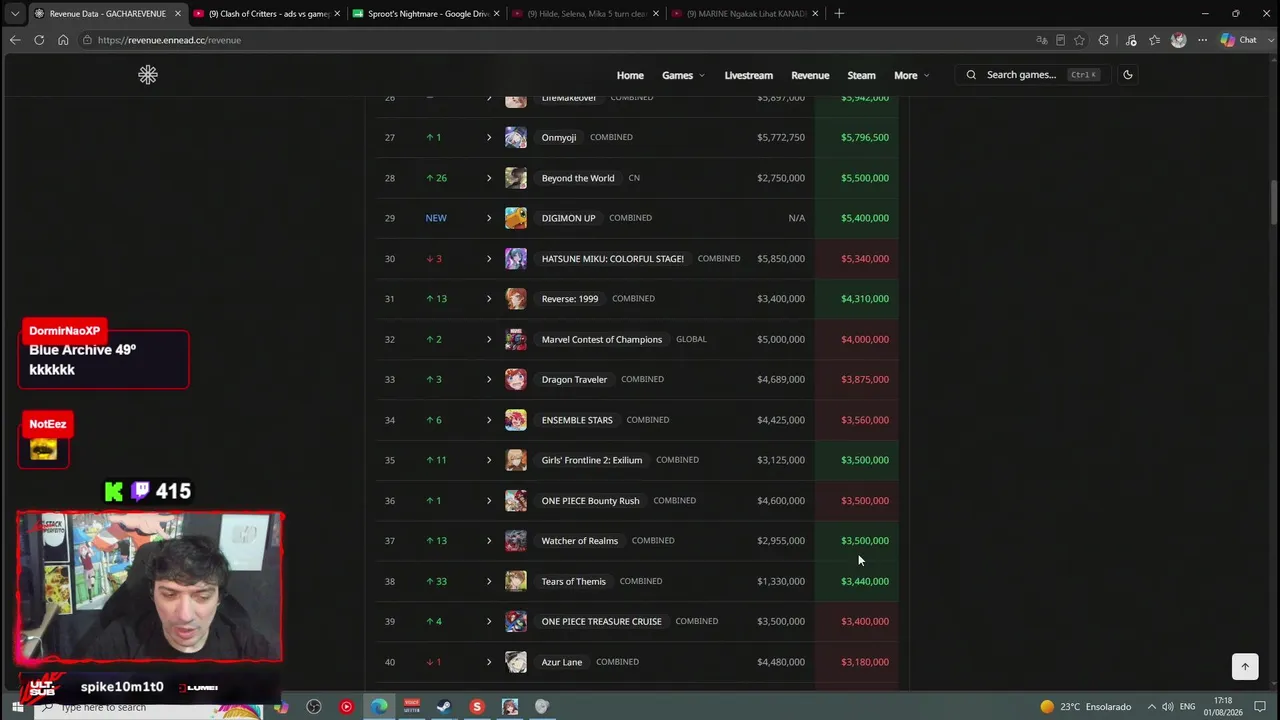Open a new browser tab
The image size is (1280, 720).
pyautogui.click(x=839, y=14)
